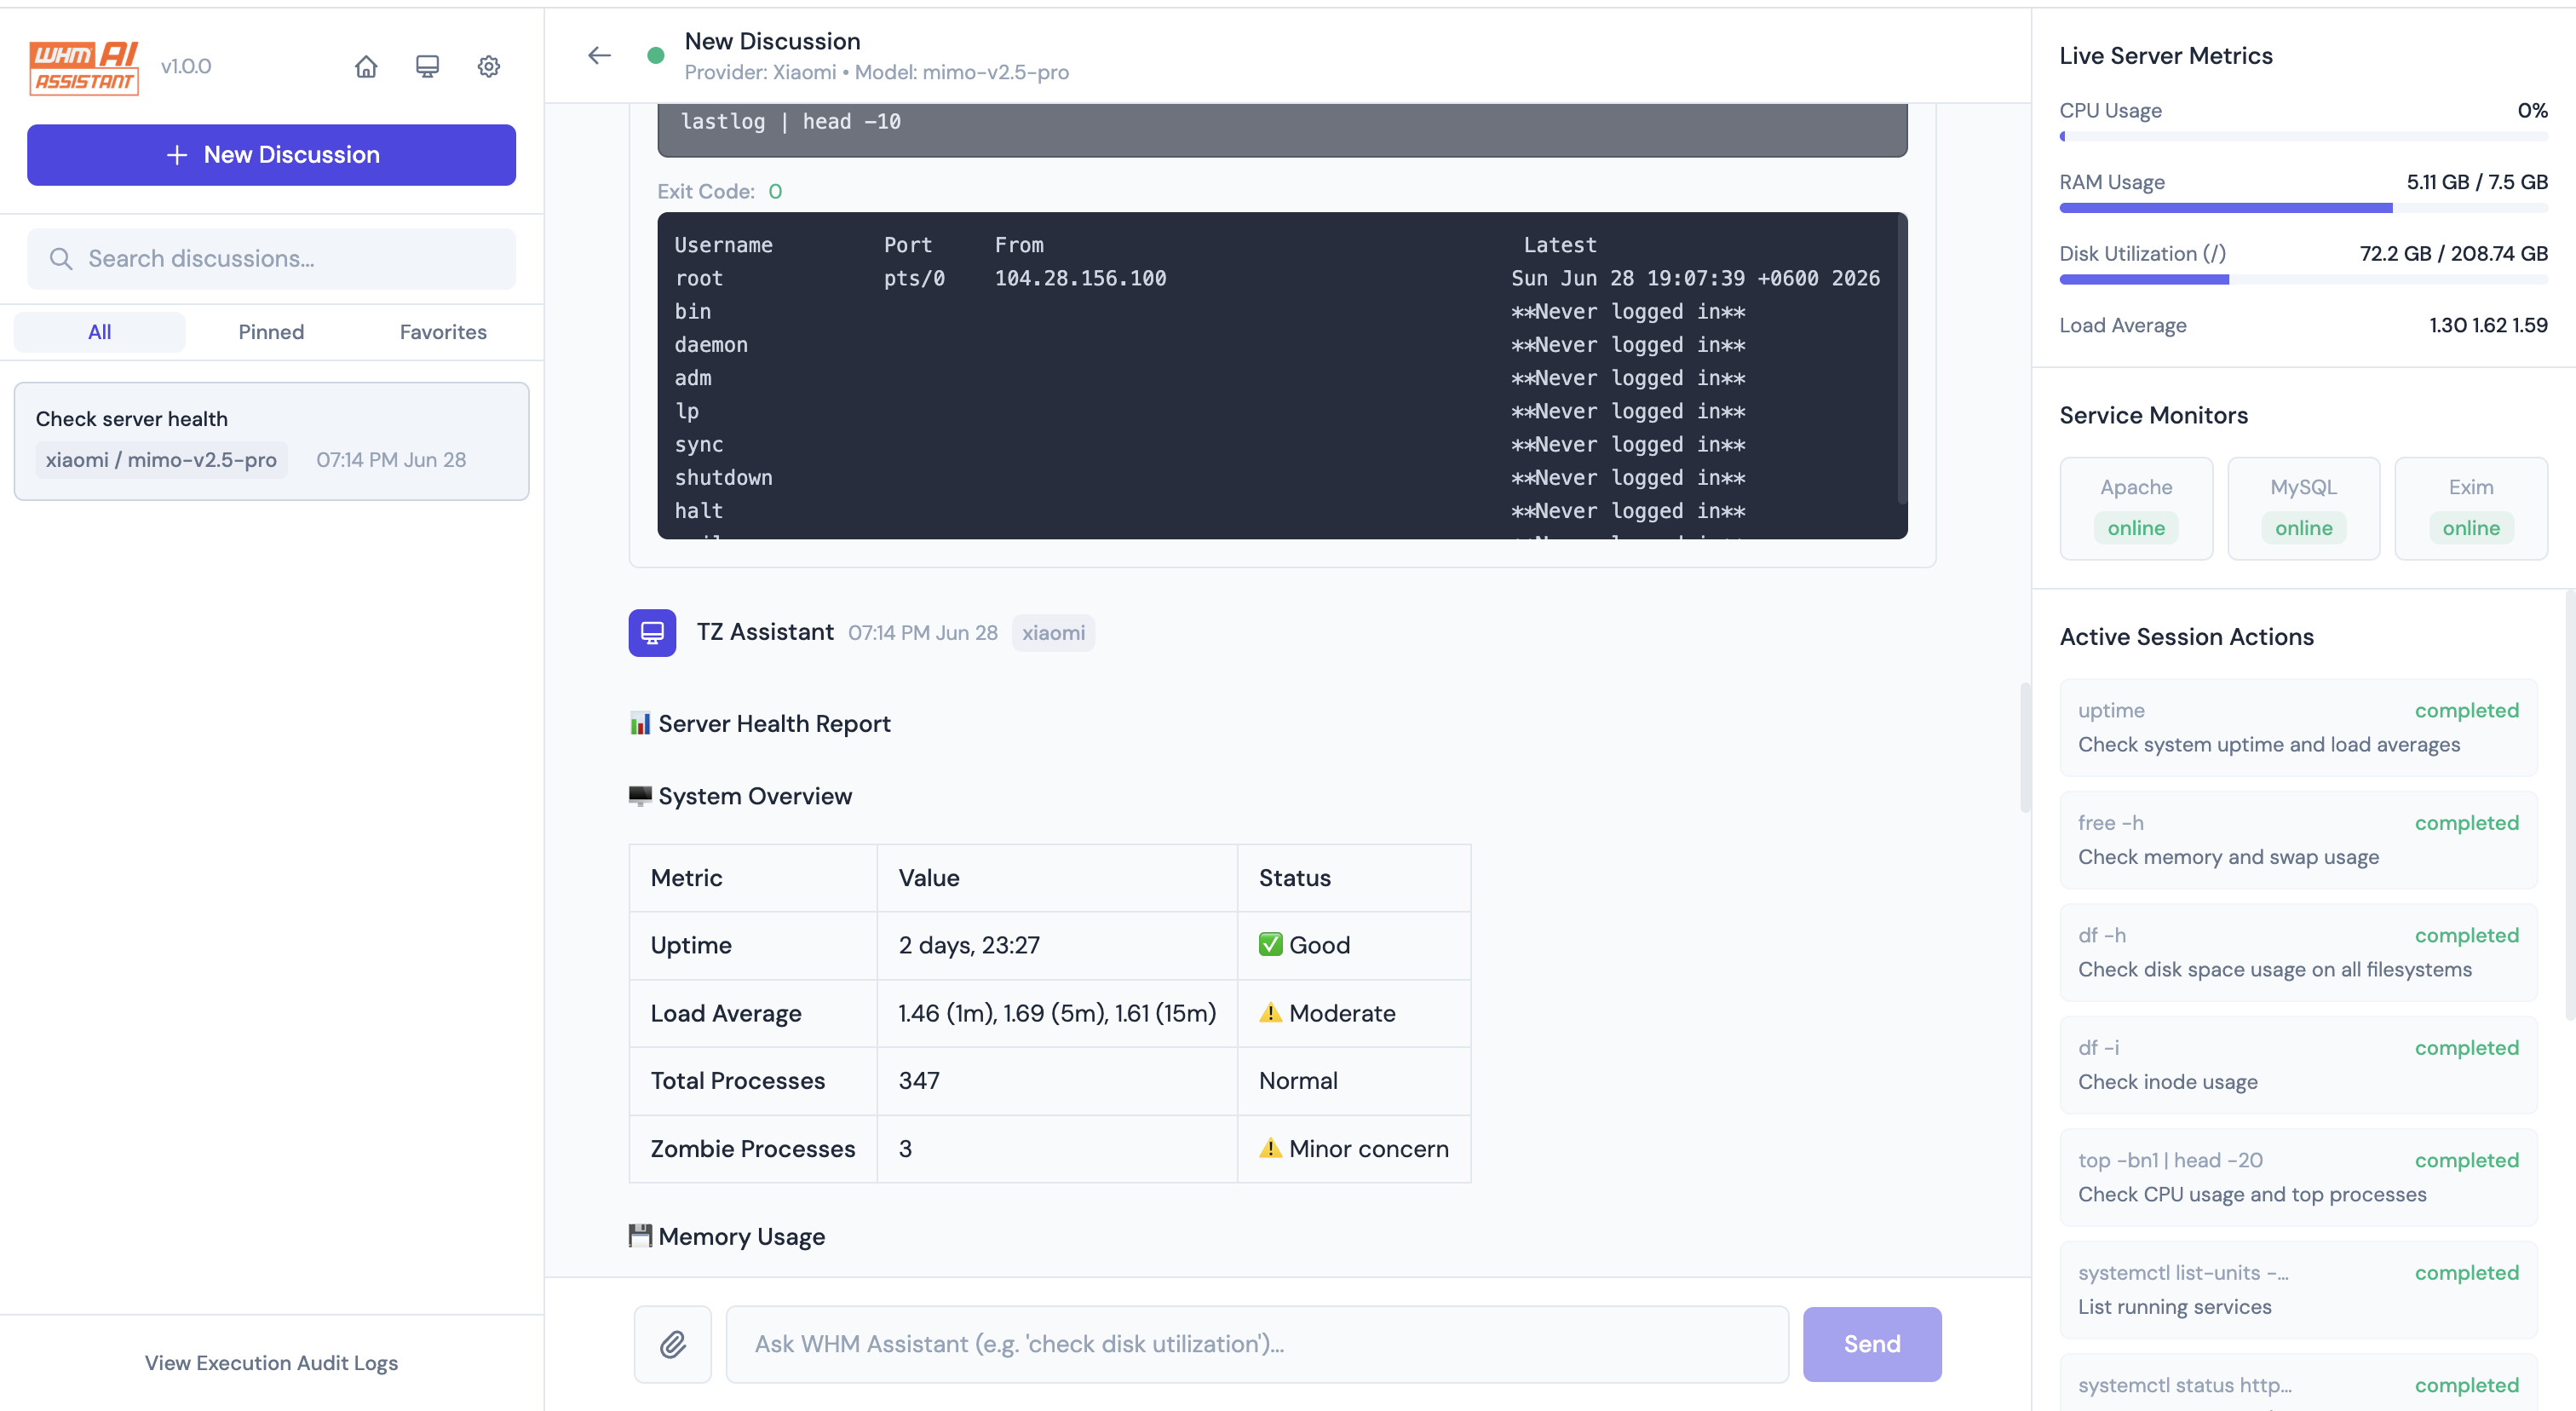Click the Minor concern warning icon
Viewport: 2576px width, 1411px height.
click(1270, 1148)
